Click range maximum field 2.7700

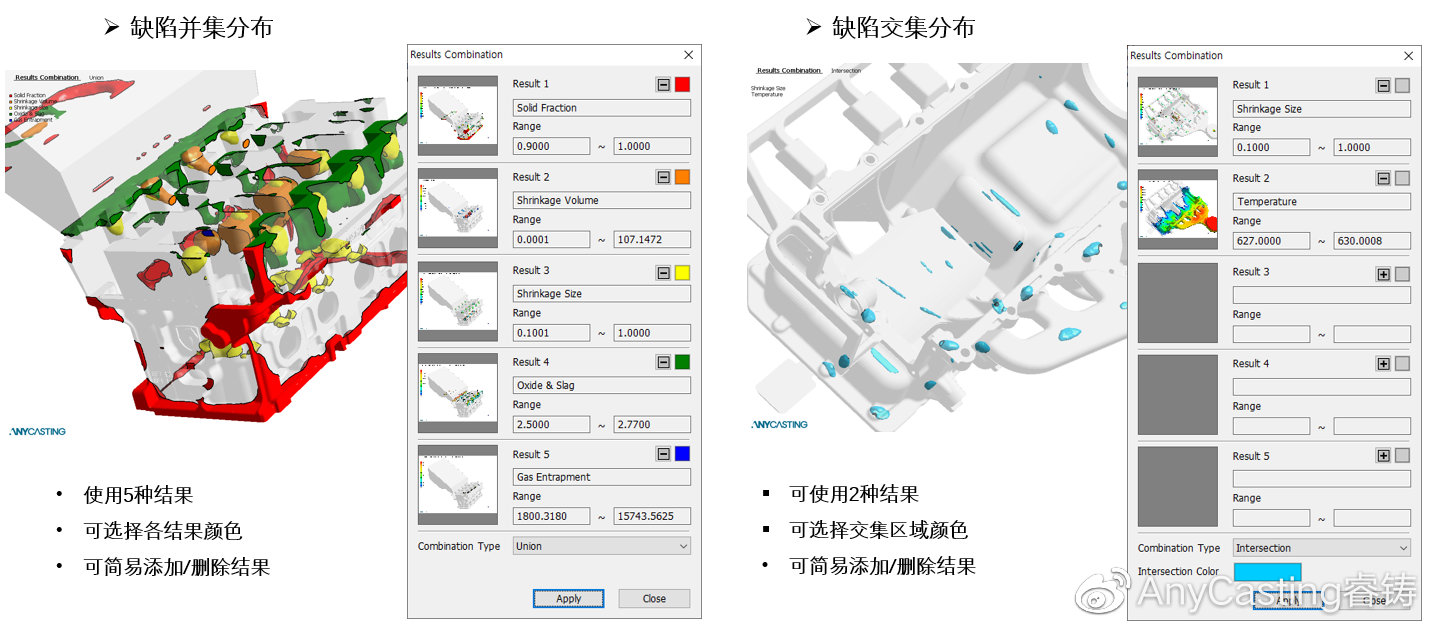click(x=652, y=424)
